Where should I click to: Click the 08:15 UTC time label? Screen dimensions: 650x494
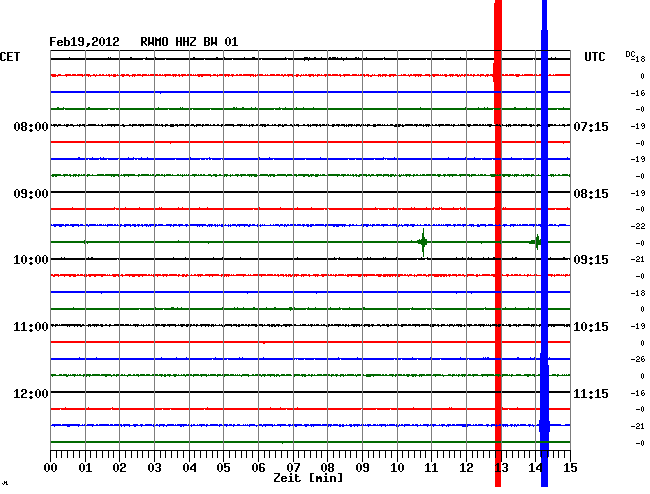point(591,194)
